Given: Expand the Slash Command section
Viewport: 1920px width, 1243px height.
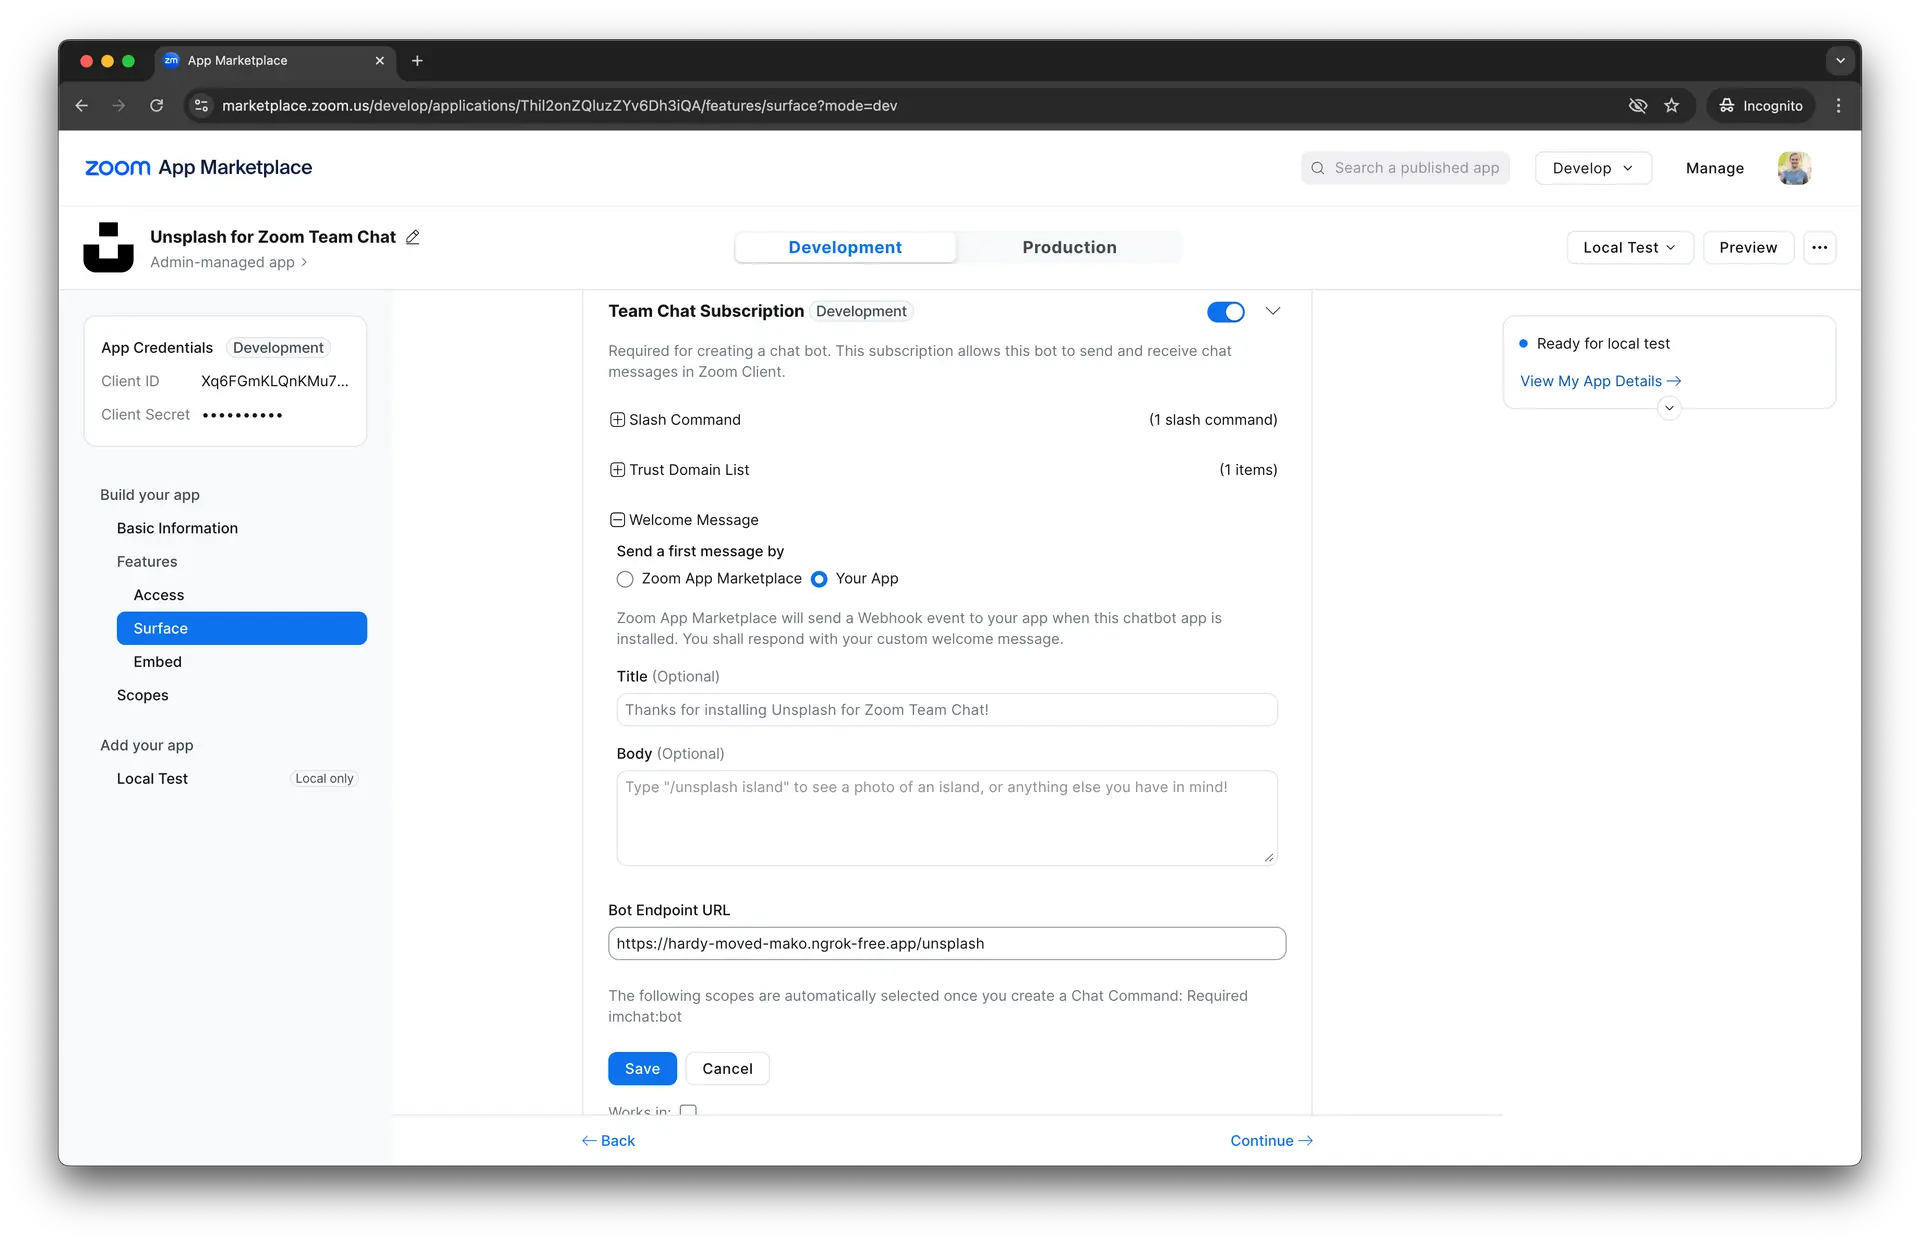Looking at the screenshot, I should click(615, 419).
